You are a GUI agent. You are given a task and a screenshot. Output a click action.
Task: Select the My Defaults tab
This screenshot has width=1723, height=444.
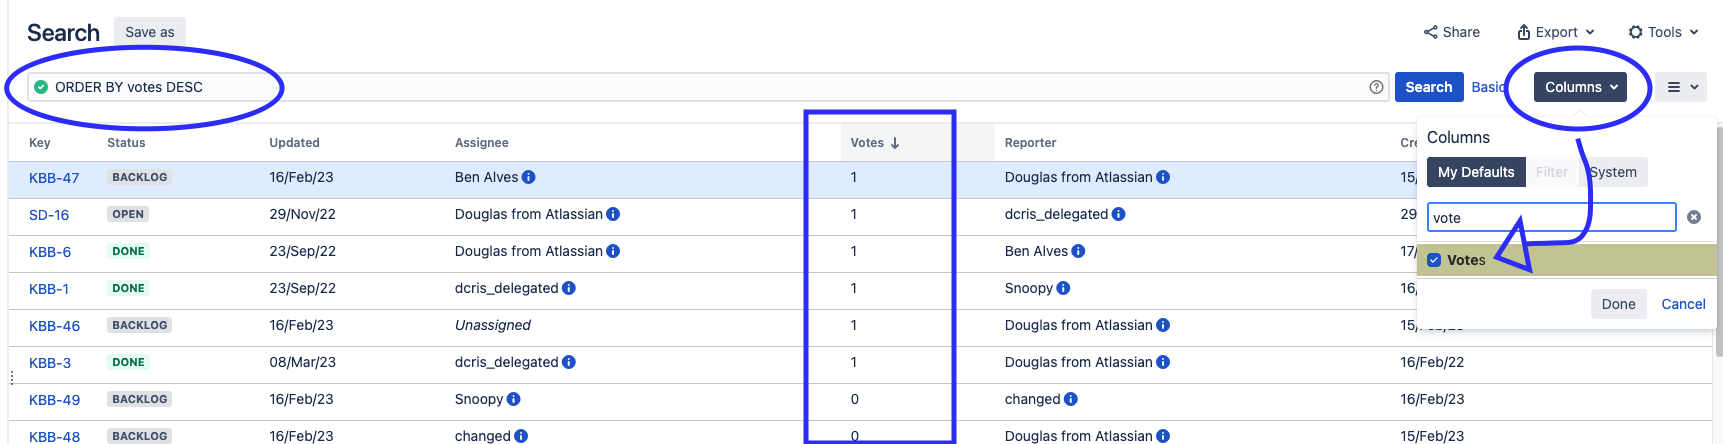[x=1476, y=172]
